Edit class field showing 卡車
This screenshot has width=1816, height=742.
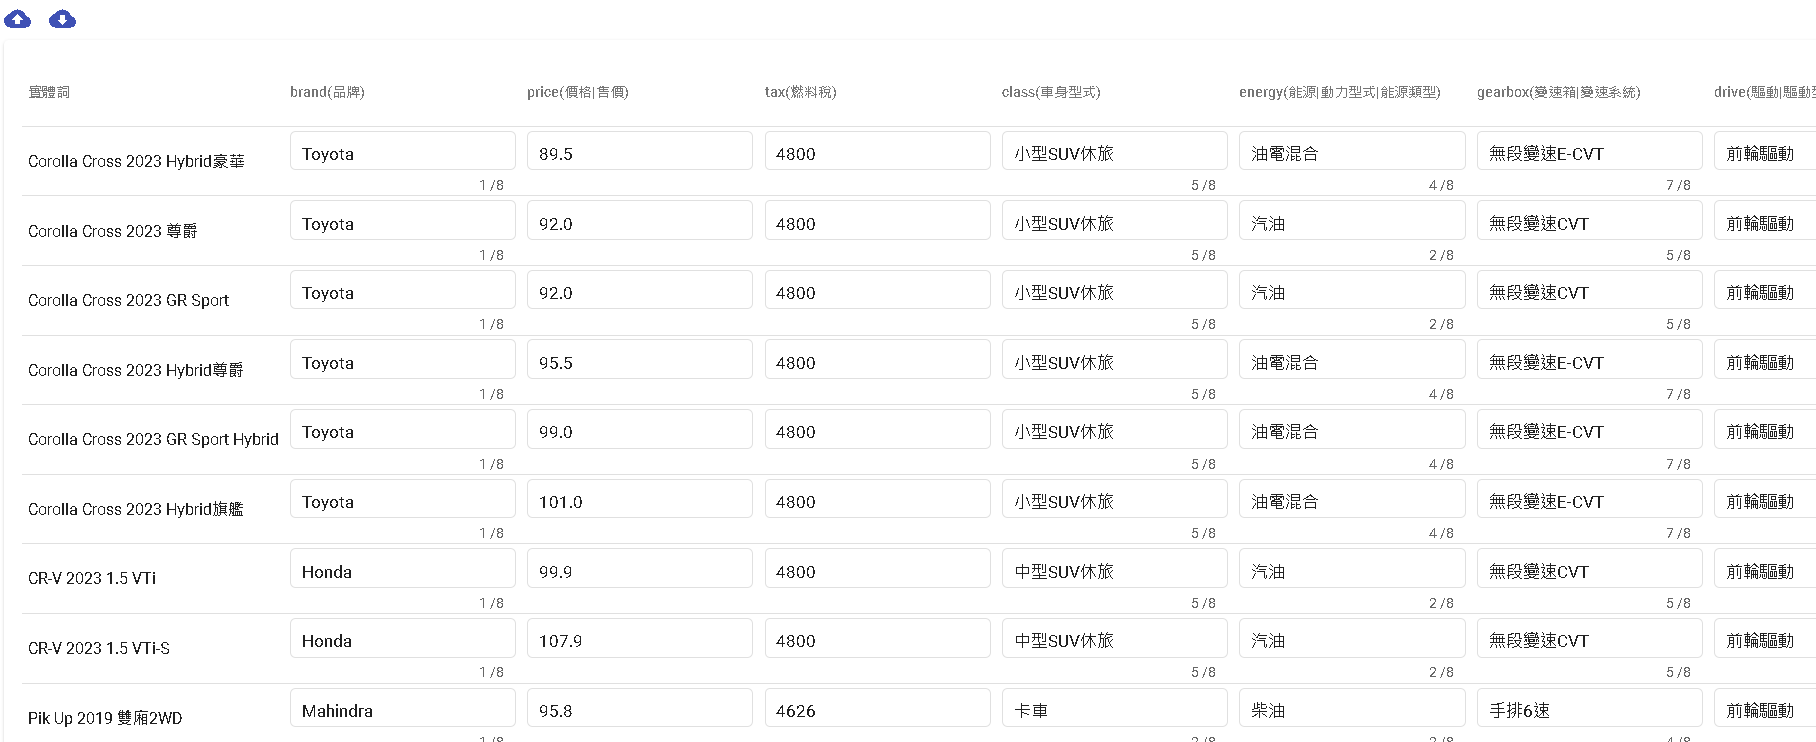1115,707
